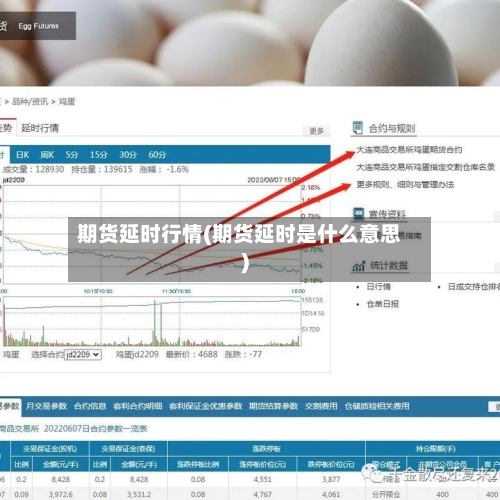
Task: Click the 4,551 table cell
Action: [x=263, y=479]
